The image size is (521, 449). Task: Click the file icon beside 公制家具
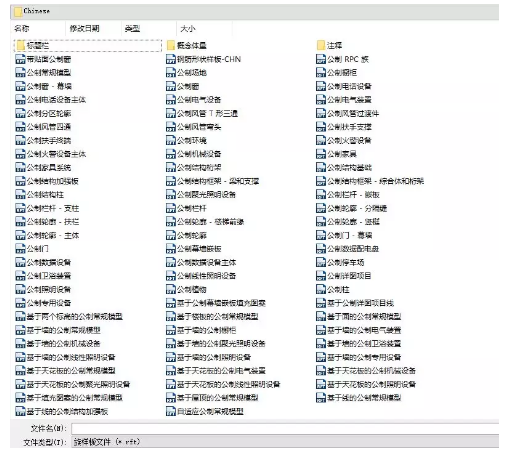click(321, 154)
